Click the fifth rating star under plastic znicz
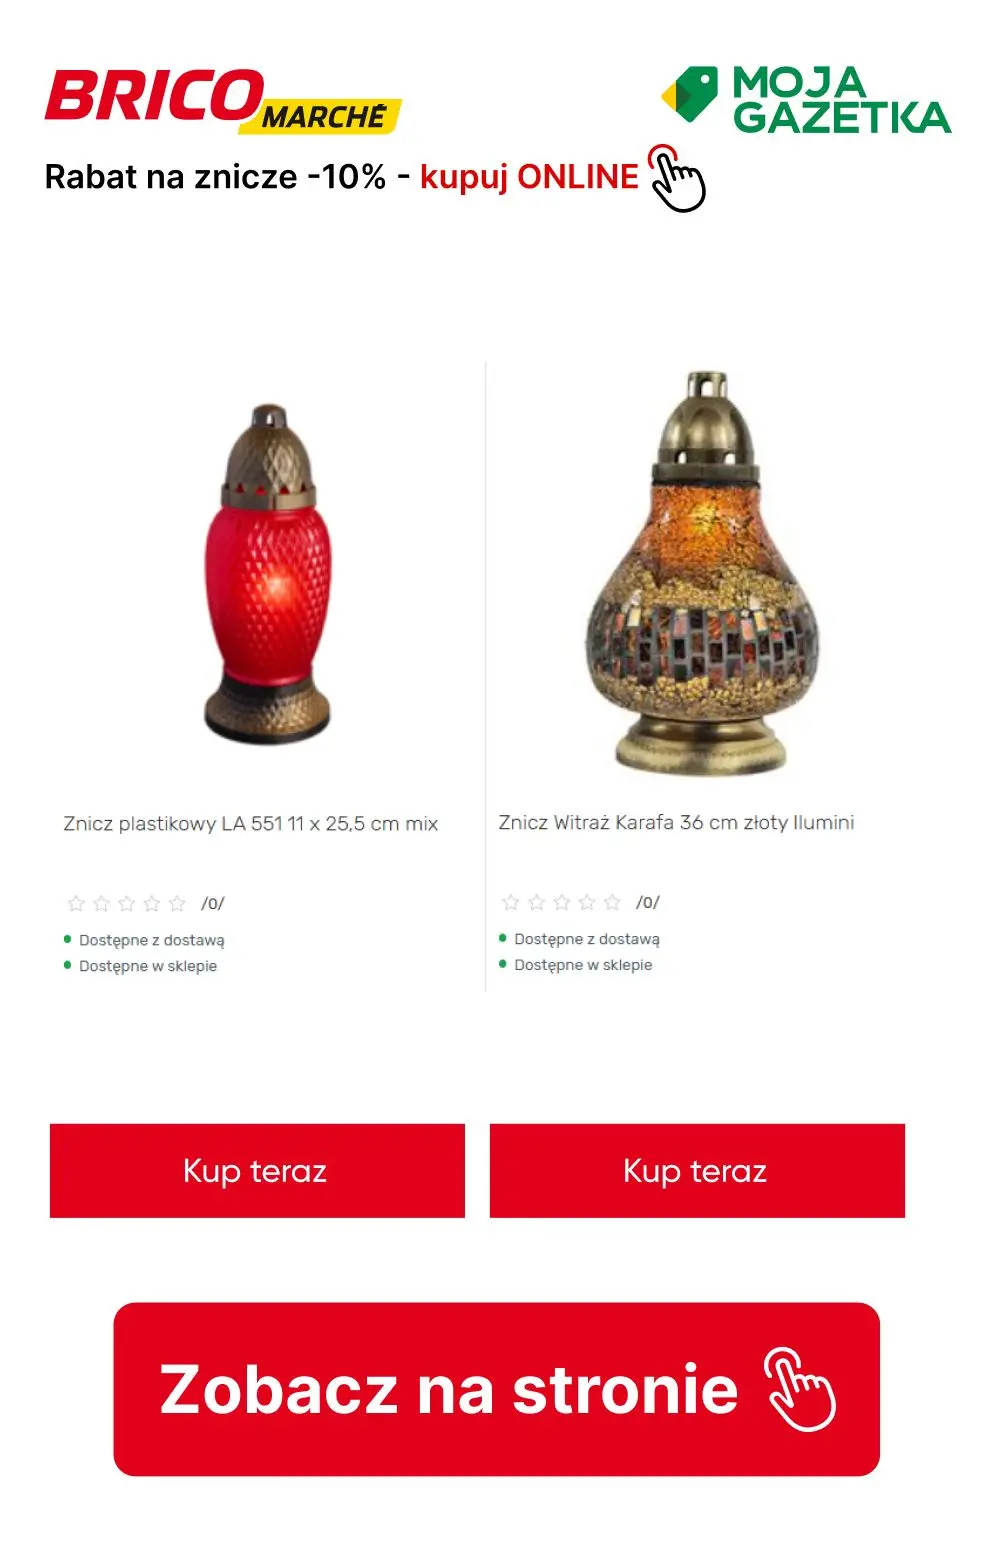Image resolution: width=997 pixels, height=1550 pixels. tap(177, 903)
